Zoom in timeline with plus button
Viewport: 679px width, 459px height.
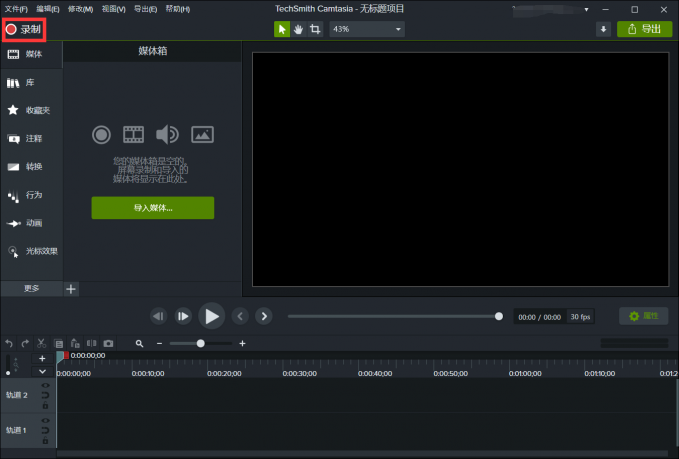coord(242,343)
